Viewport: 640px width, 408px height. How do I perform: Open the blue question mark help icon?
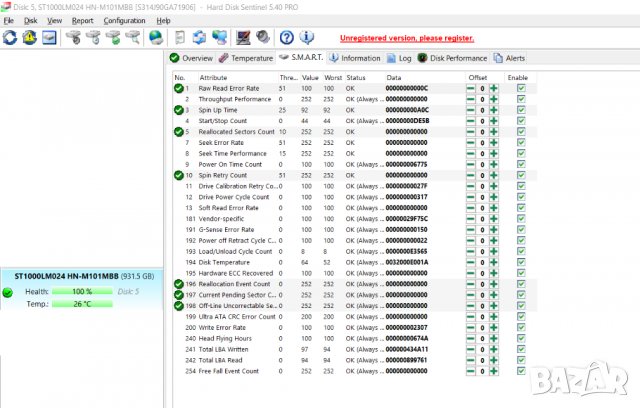pyautogui.click(x=286, y=38)
